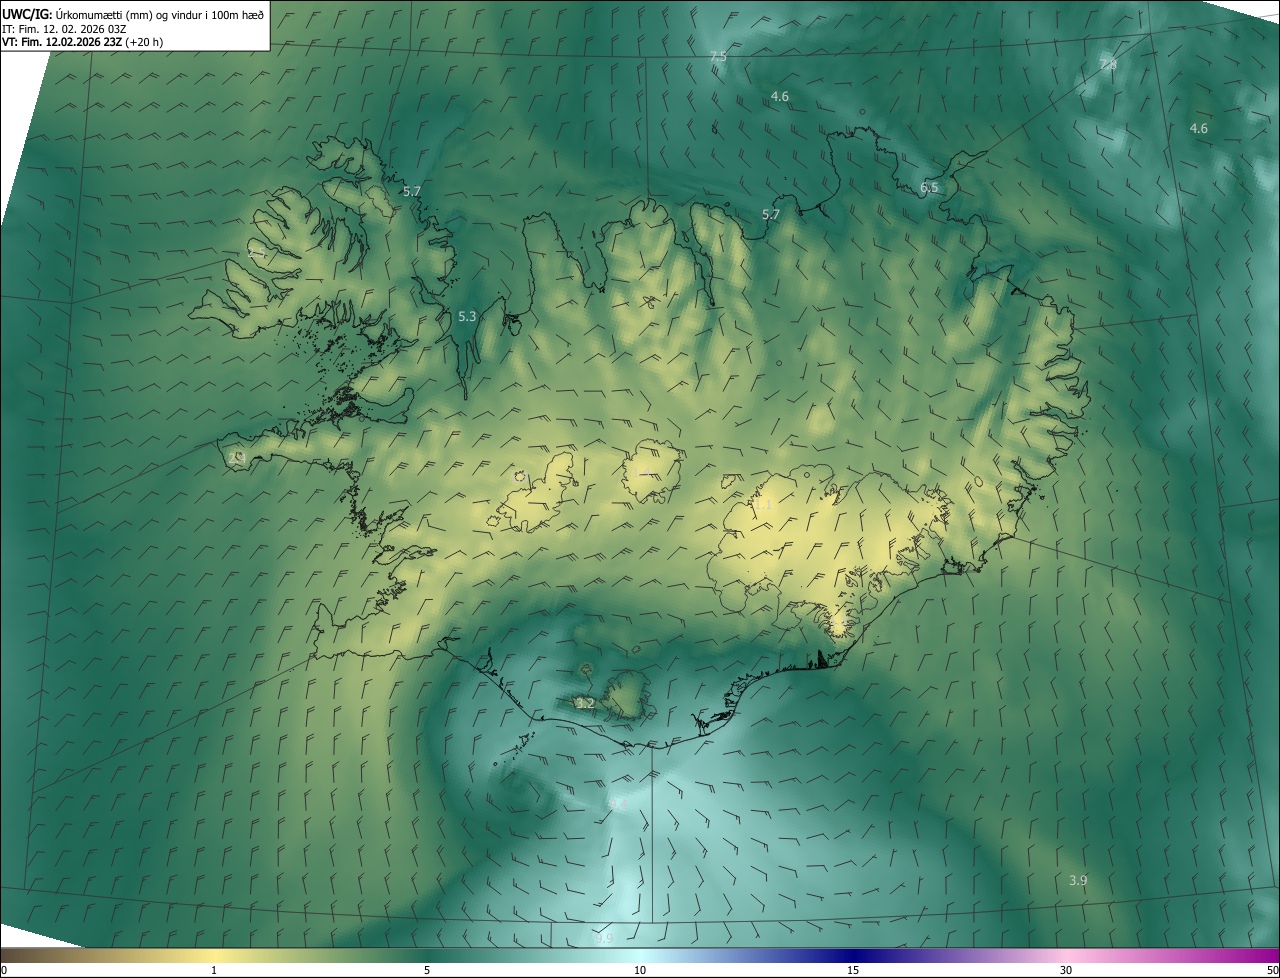Click the "5" tick on the colour scale
This screenshot has width=1280, height=978.
pos(427,970)
